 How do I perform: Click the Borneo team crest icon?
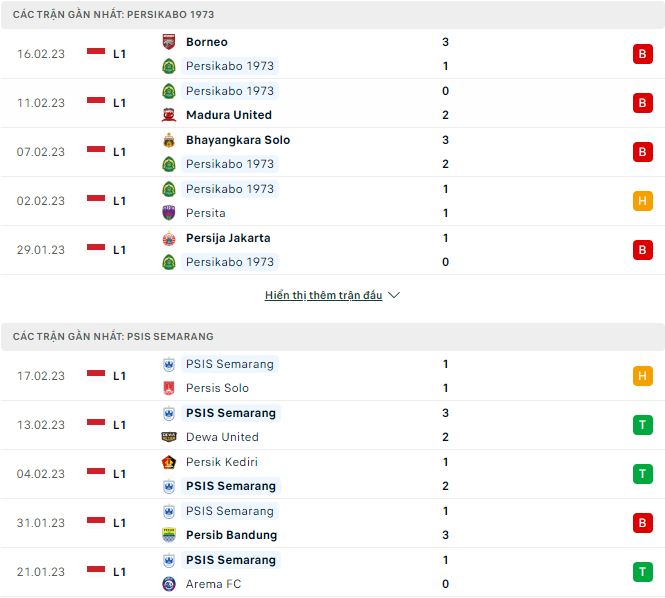[x=169, y=42]
